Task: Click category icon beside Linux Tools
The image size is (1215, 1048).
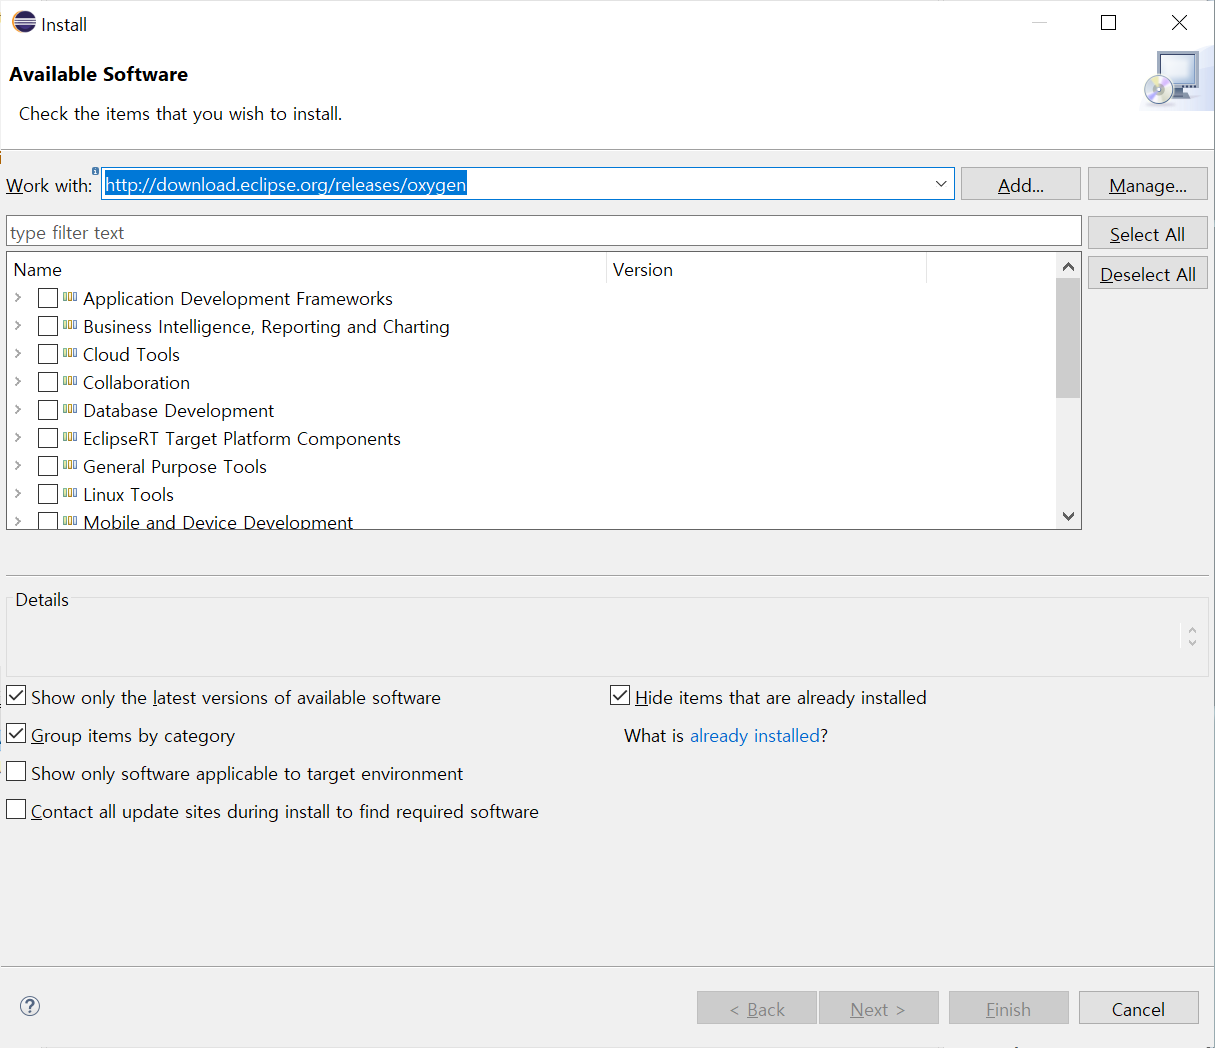Action: pos(70,493)
